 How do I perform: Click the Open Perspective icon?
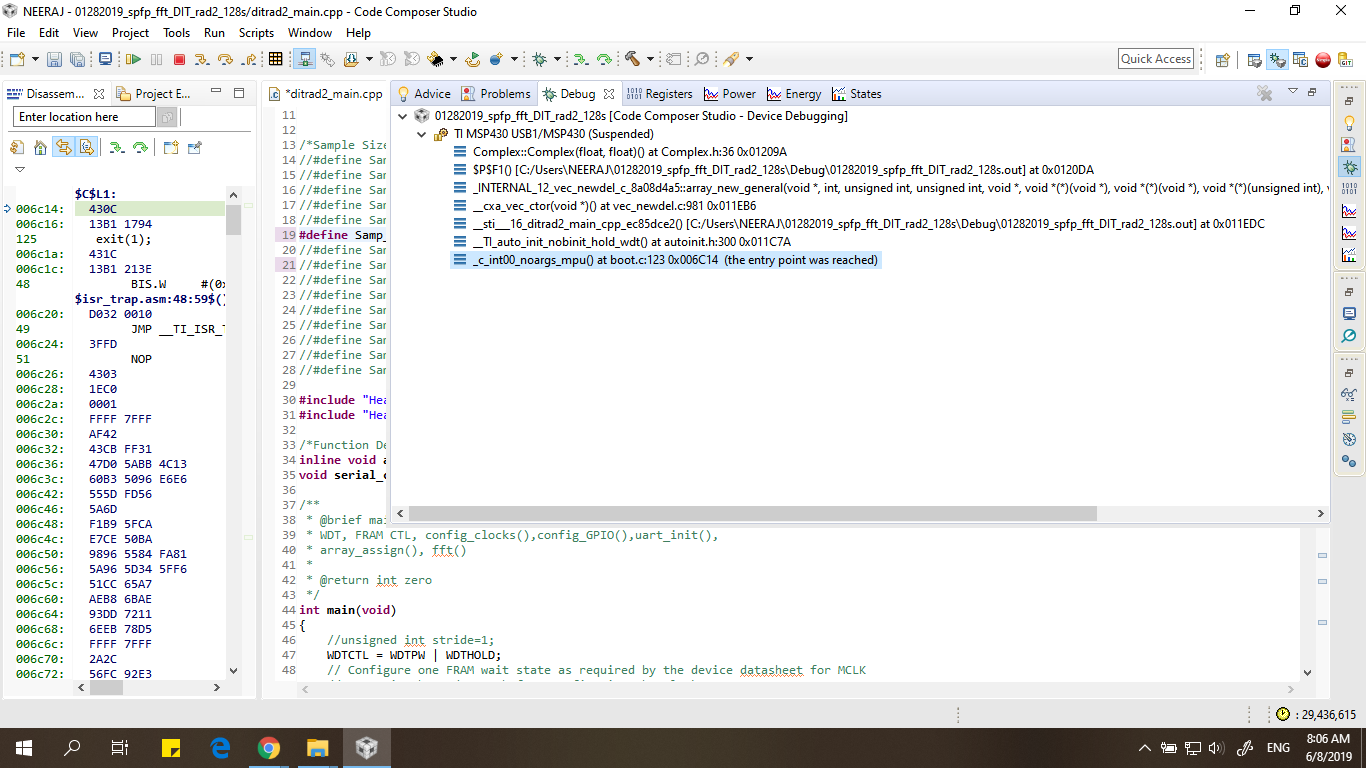(1223, 60)
